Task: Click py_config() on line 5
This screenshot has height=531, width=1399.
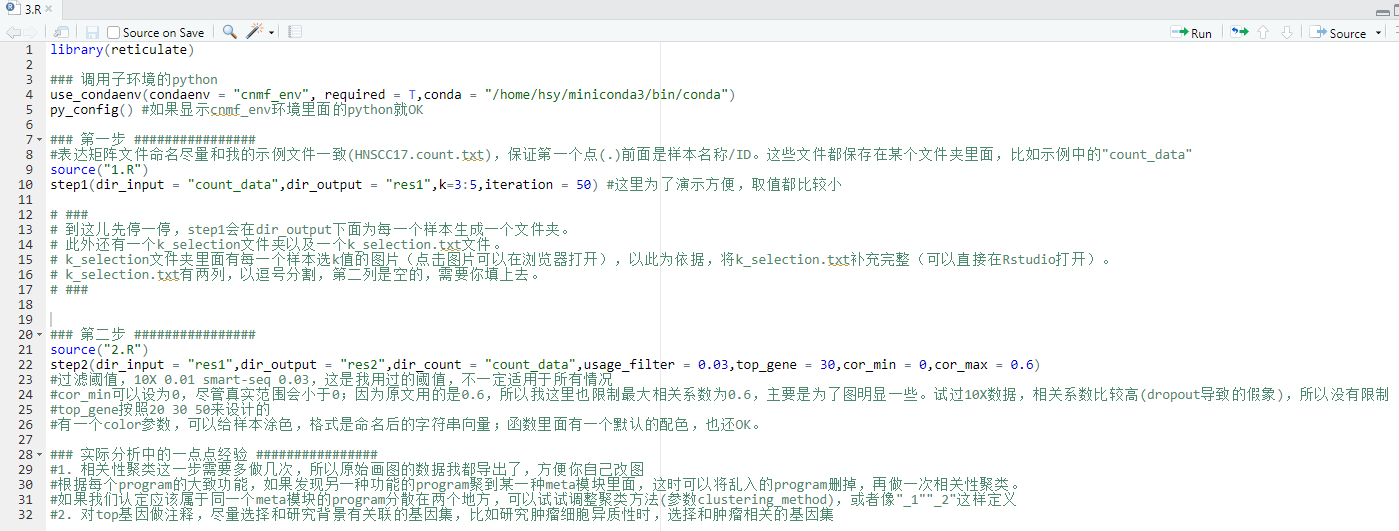Action: point(91,109)
